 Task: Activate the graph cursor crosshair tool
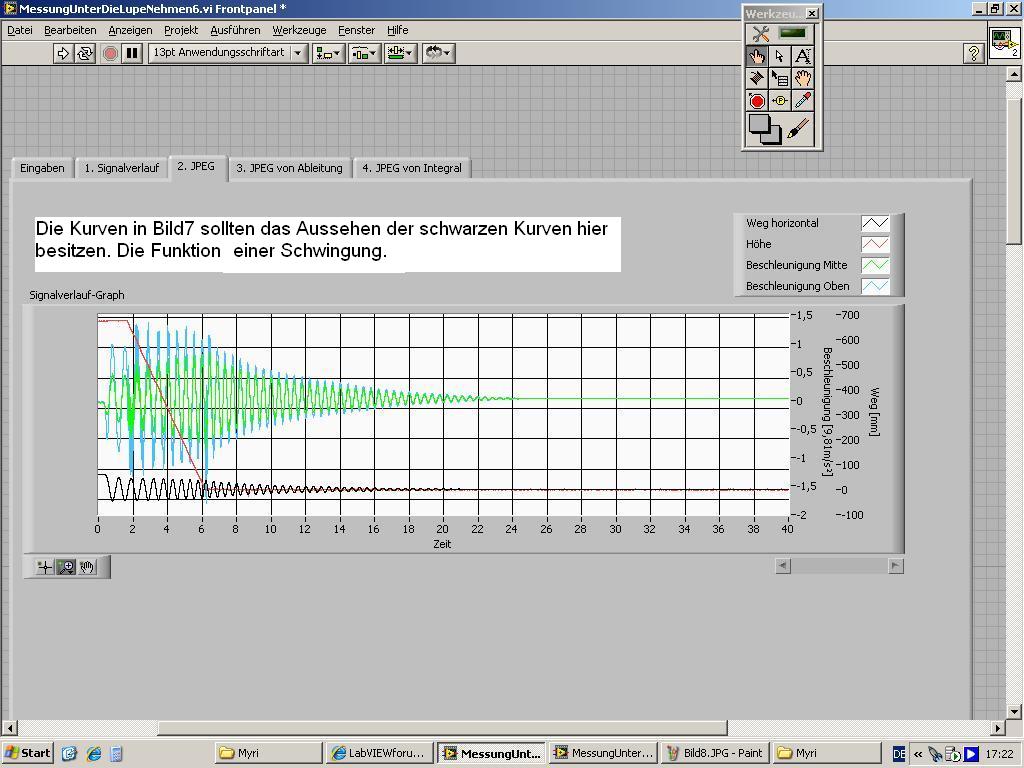coord(44,567)
